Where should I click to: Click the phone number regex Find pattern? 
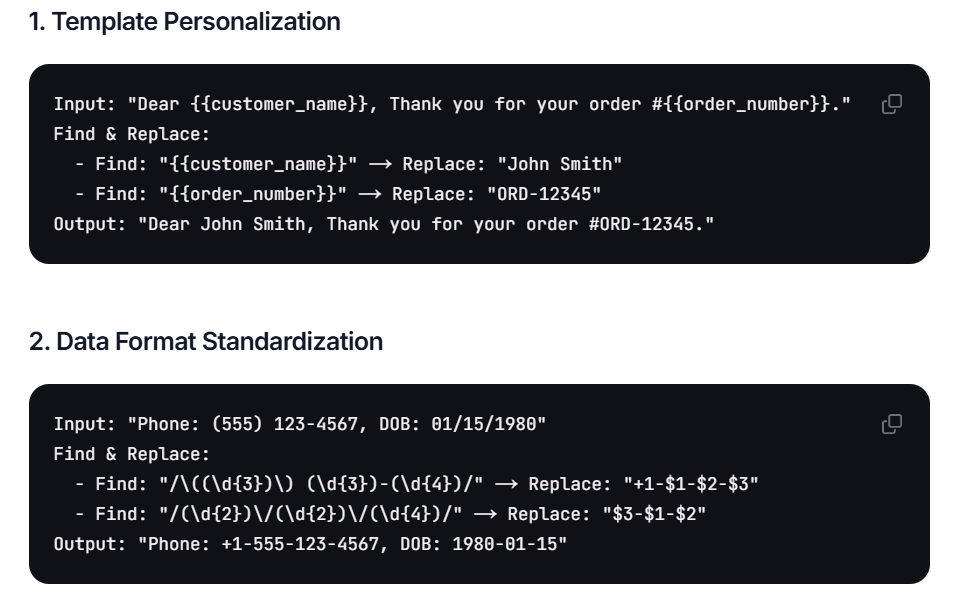click(x=321, y=484)
